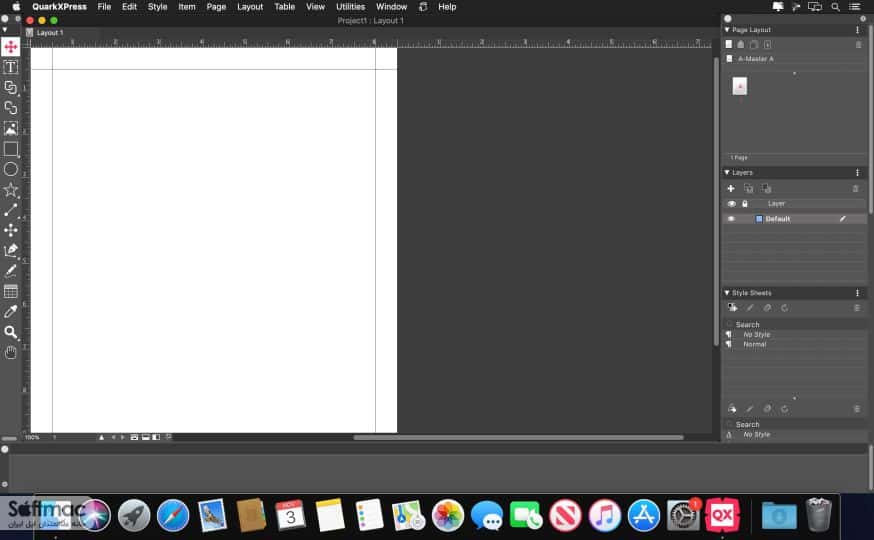Screen dimensions: 874x540
Task: Select the Item move tool
Action: pyautogui.click(x=11, y=46)
